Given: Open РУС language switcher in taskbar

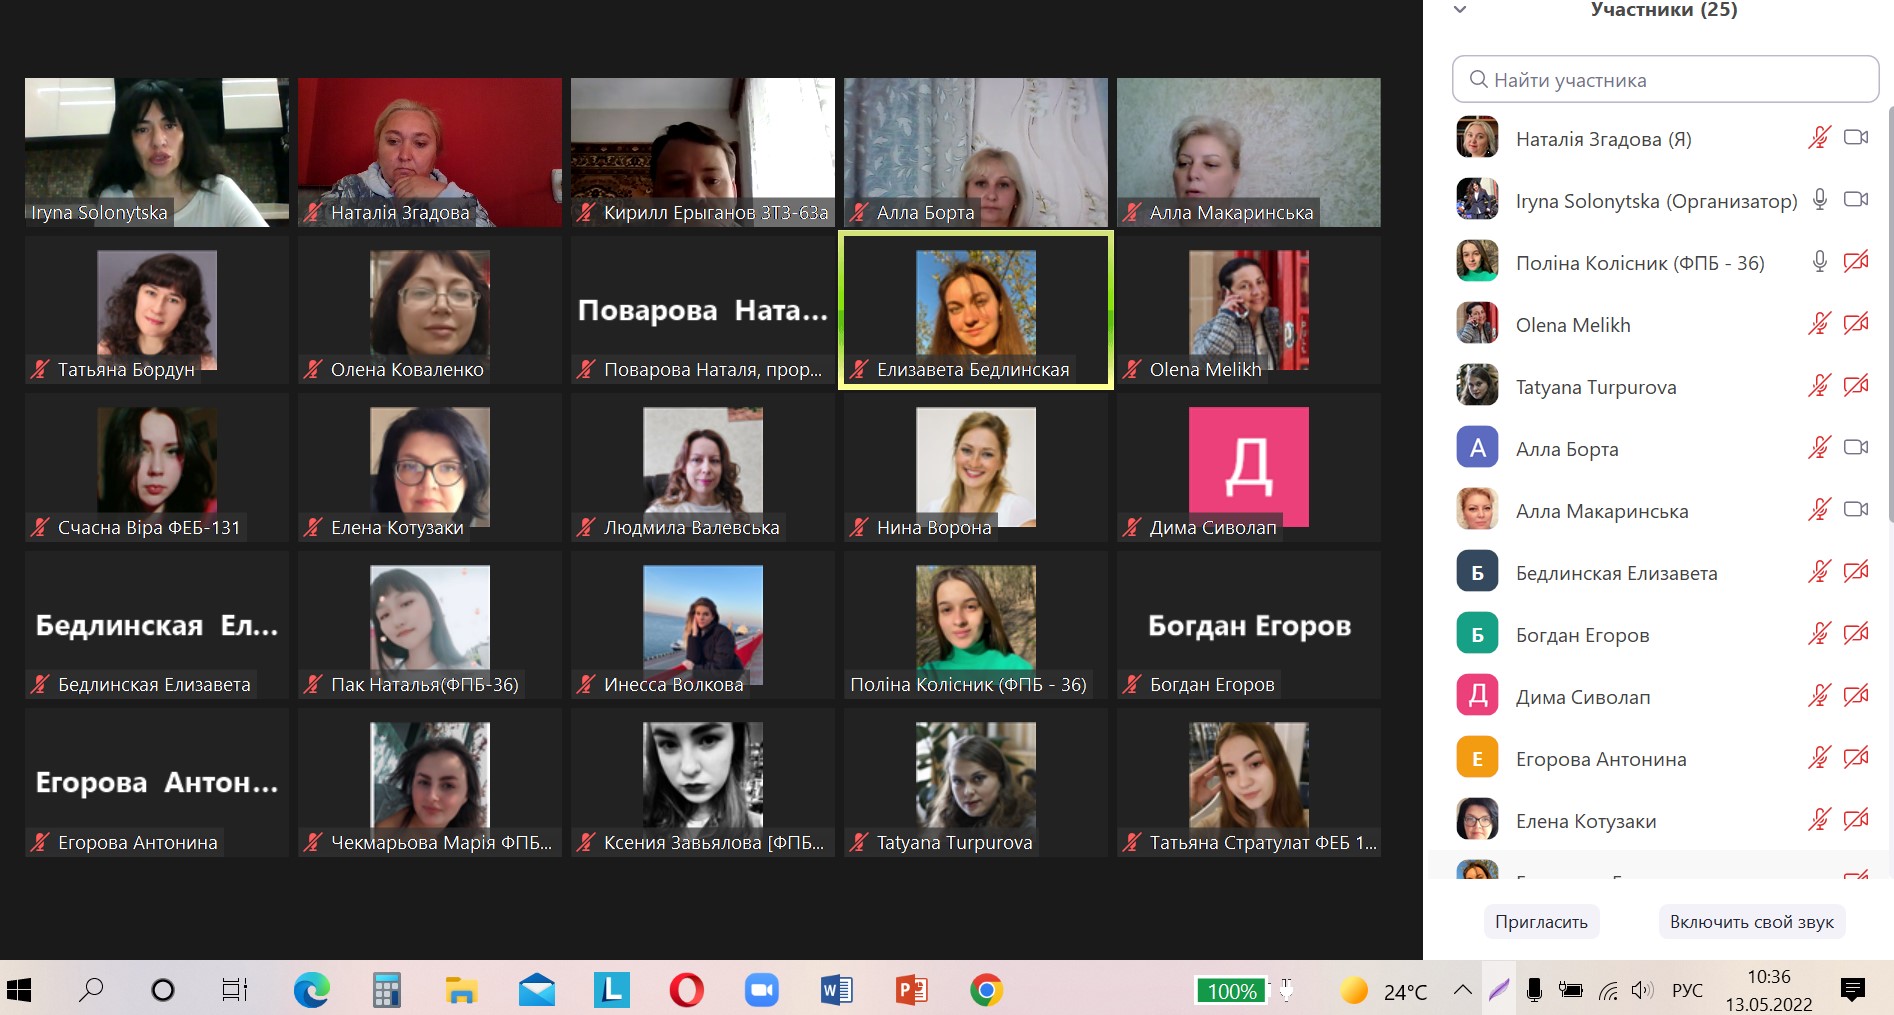Looking at the screenshot, I should [x=1687, y=990].
